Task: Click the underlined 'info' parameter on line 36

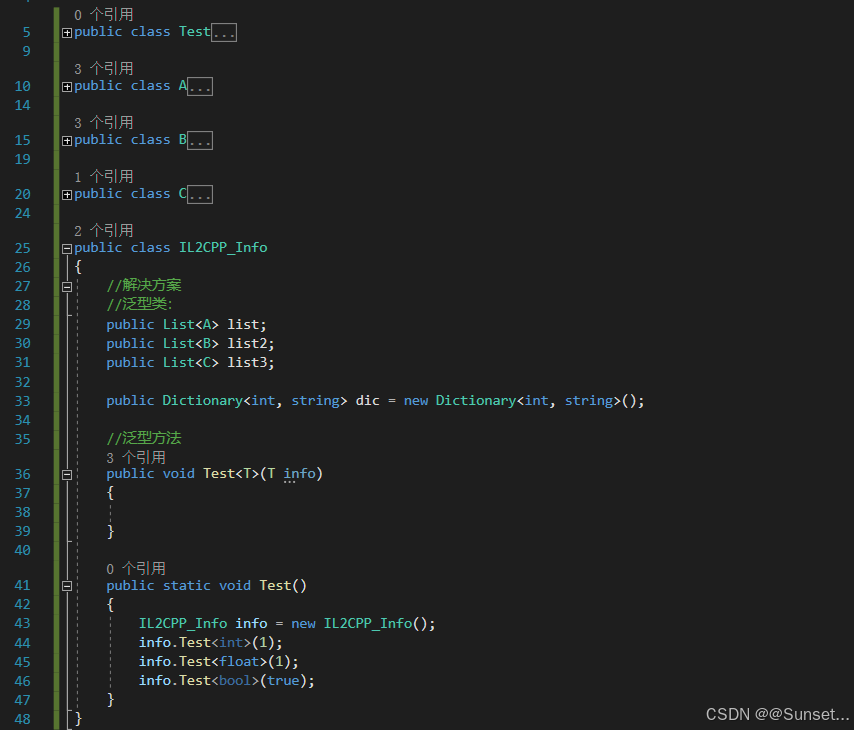Action: pyautogui.click(x=299, y=474)
